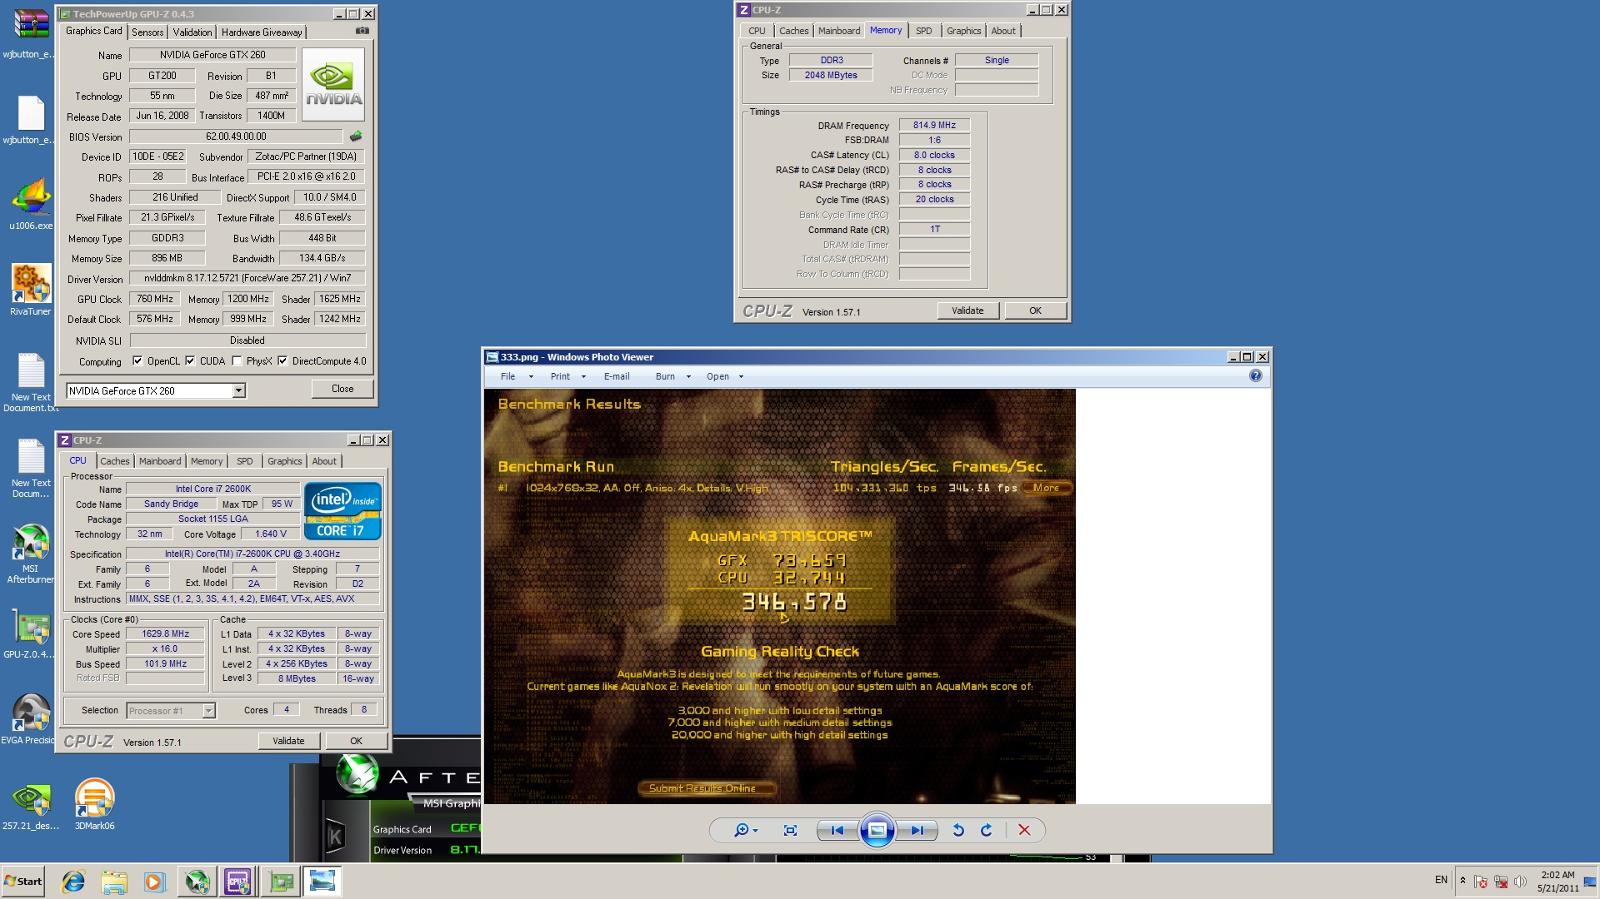Click the volume icon in the system tray
This screenshot has height=899, width=1600.
[x=1520, y=881]
